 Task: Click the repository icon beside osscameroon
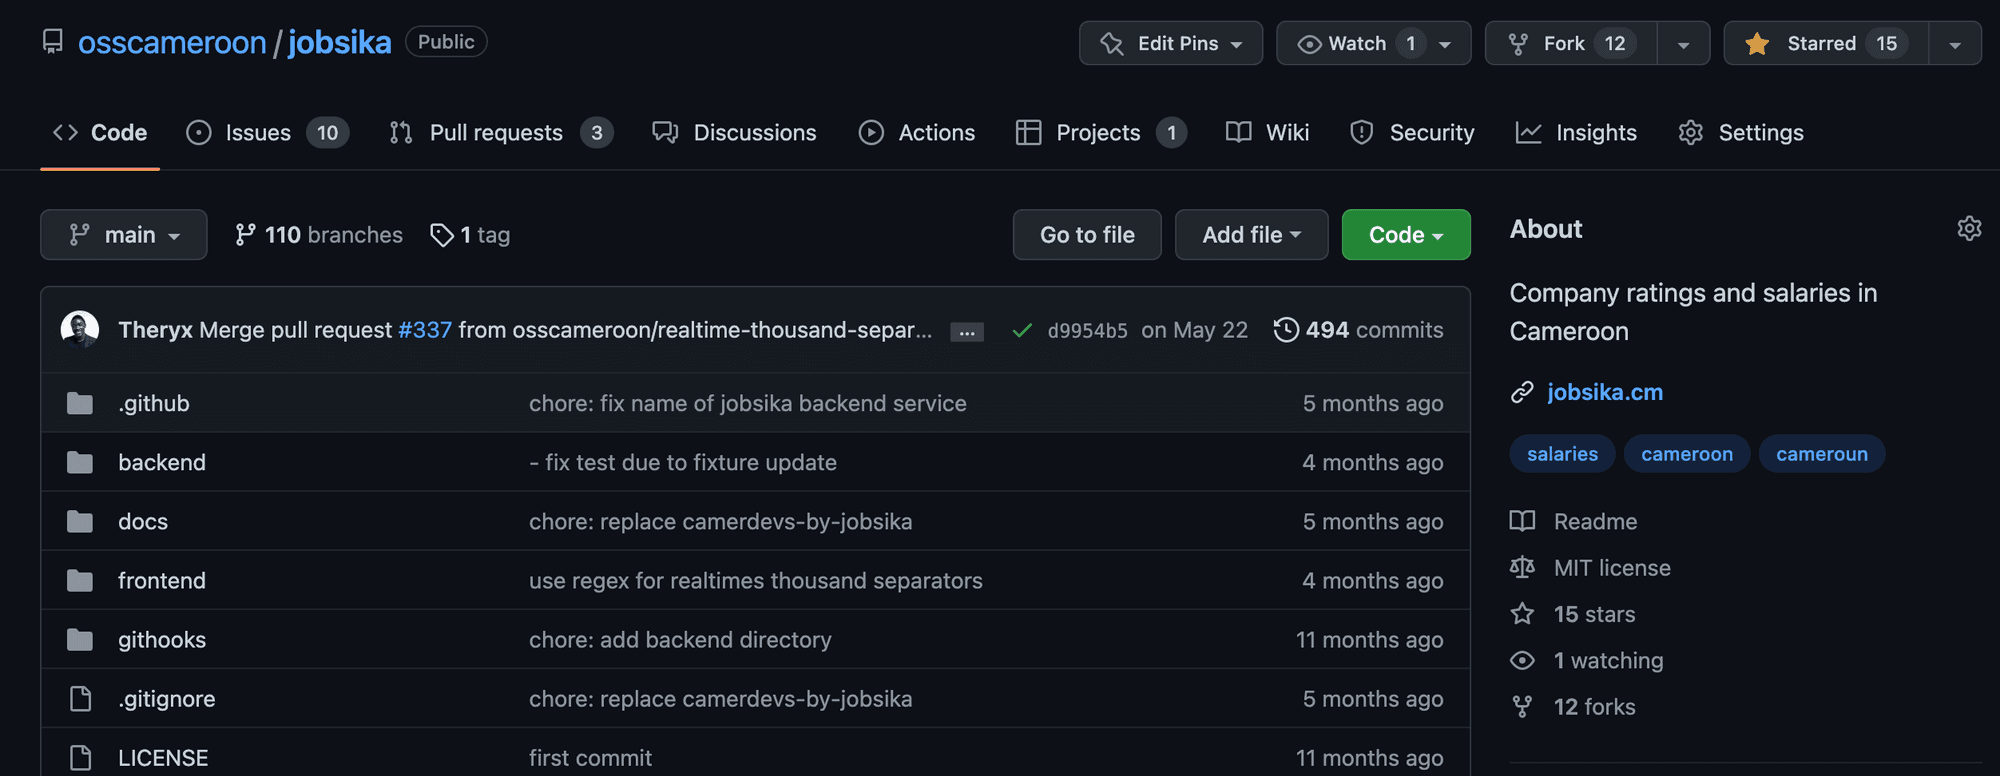52,42
